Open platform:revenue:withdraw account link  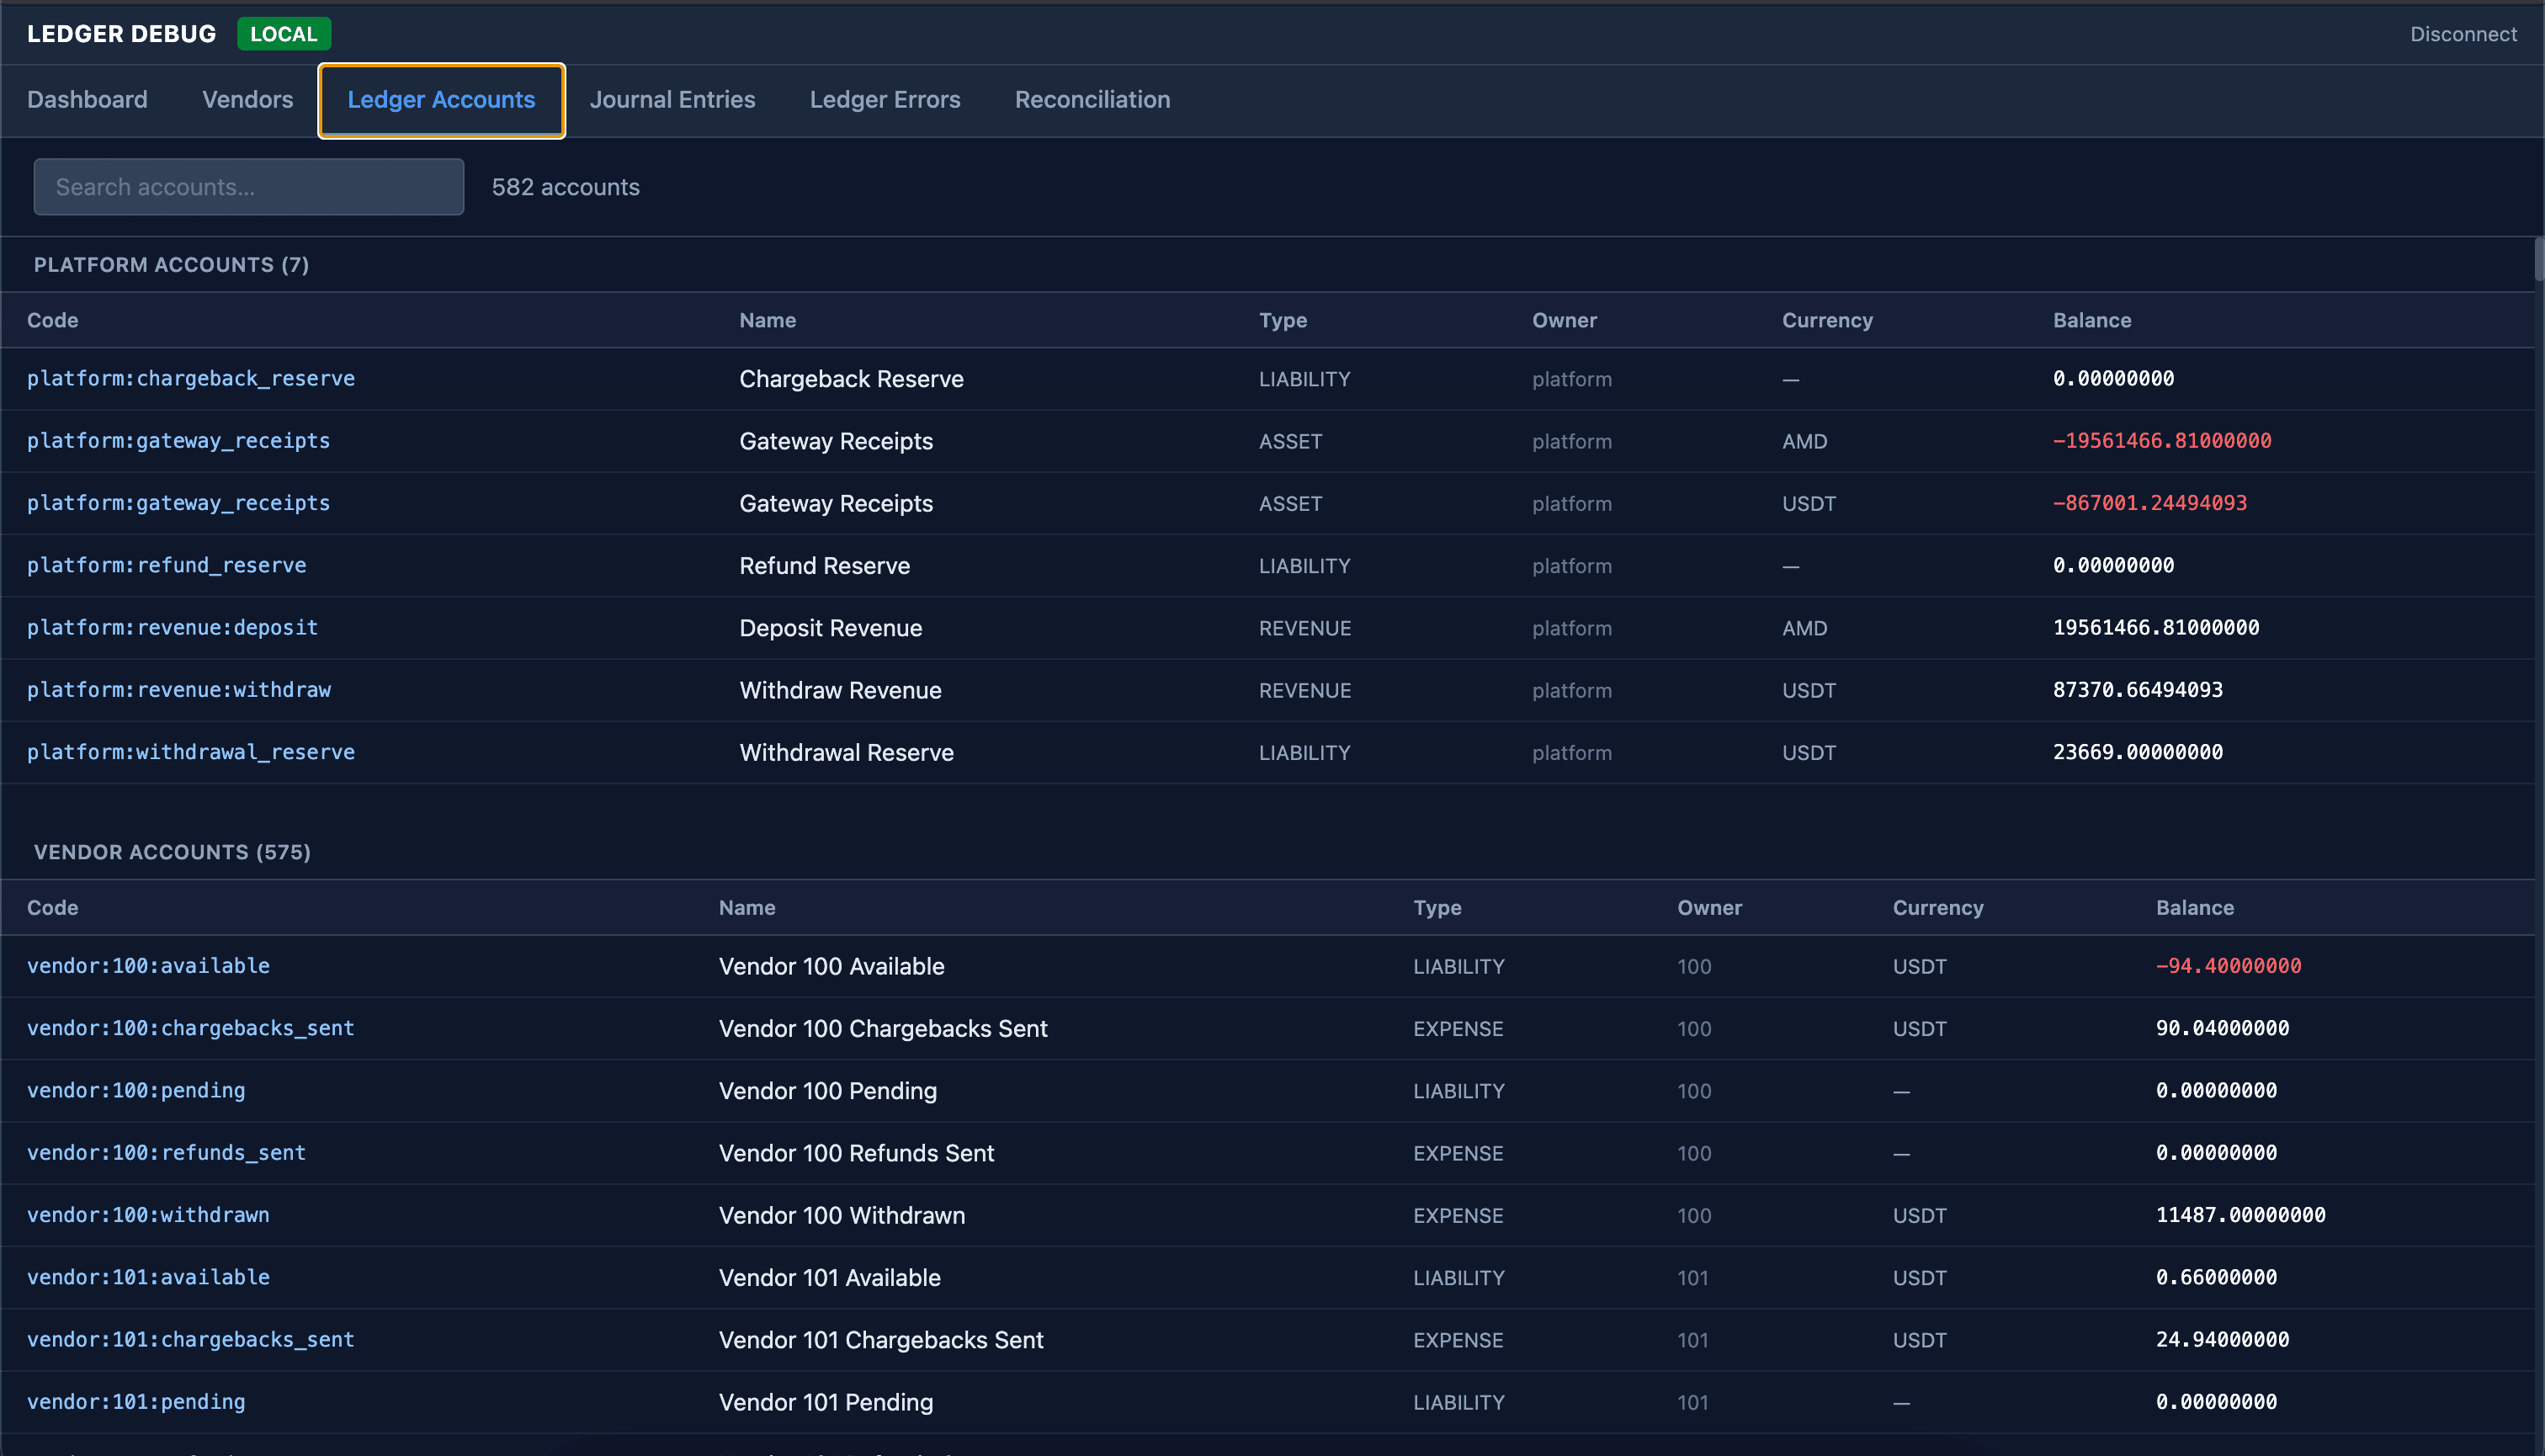tap(178, 689)
